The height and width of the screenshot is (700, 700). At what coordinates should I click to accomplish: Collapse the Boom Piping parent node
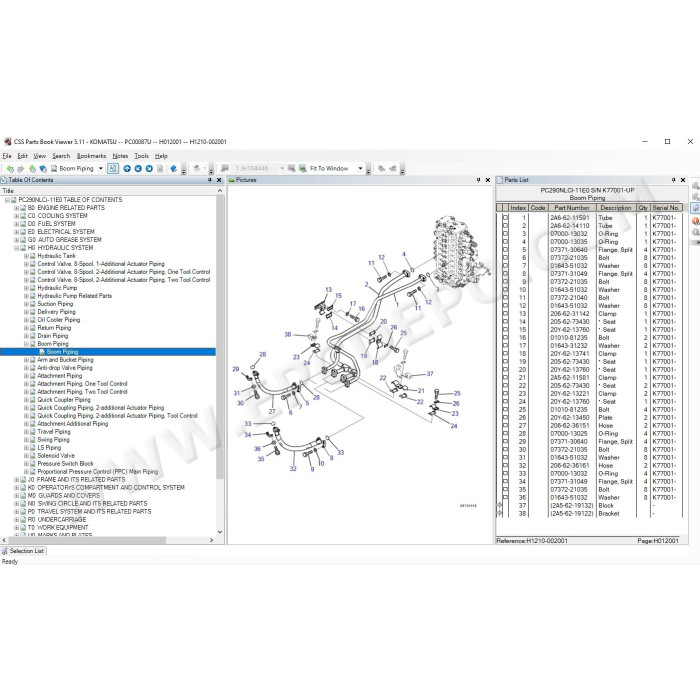click(x=26, y=344)
